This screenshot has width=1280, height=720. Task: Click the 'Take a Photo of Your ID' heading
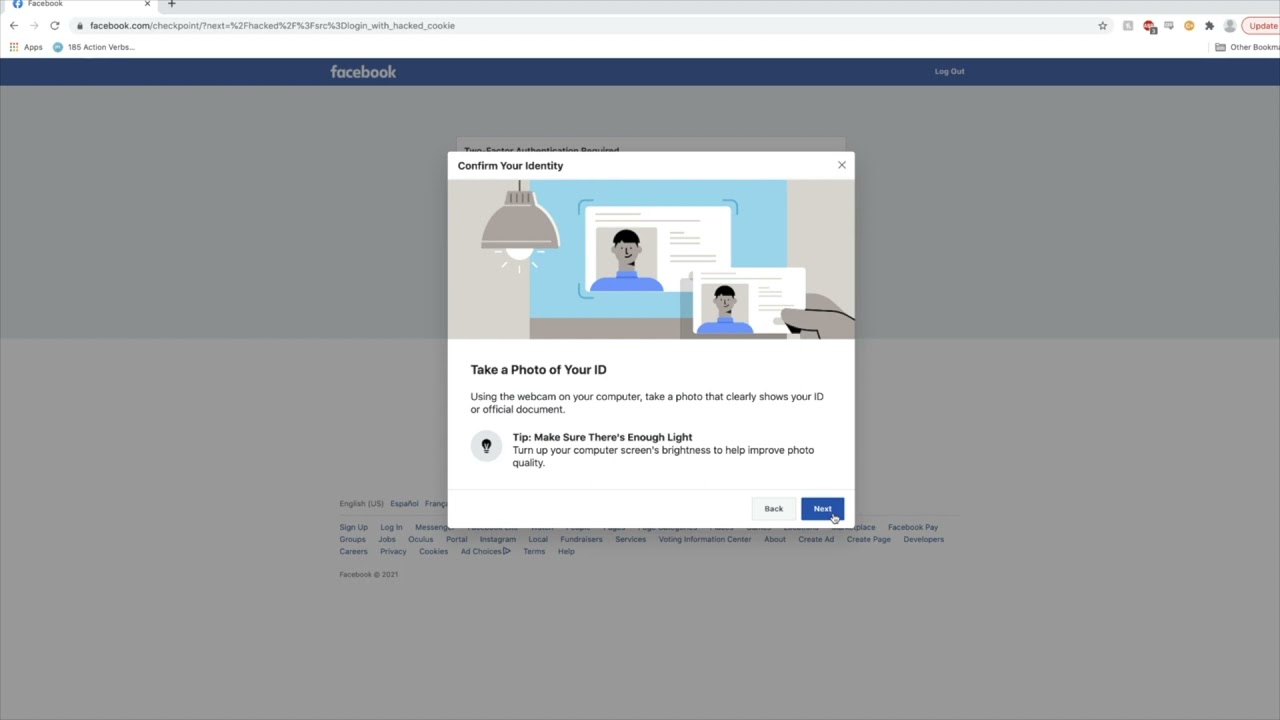[x=538, y=370]
